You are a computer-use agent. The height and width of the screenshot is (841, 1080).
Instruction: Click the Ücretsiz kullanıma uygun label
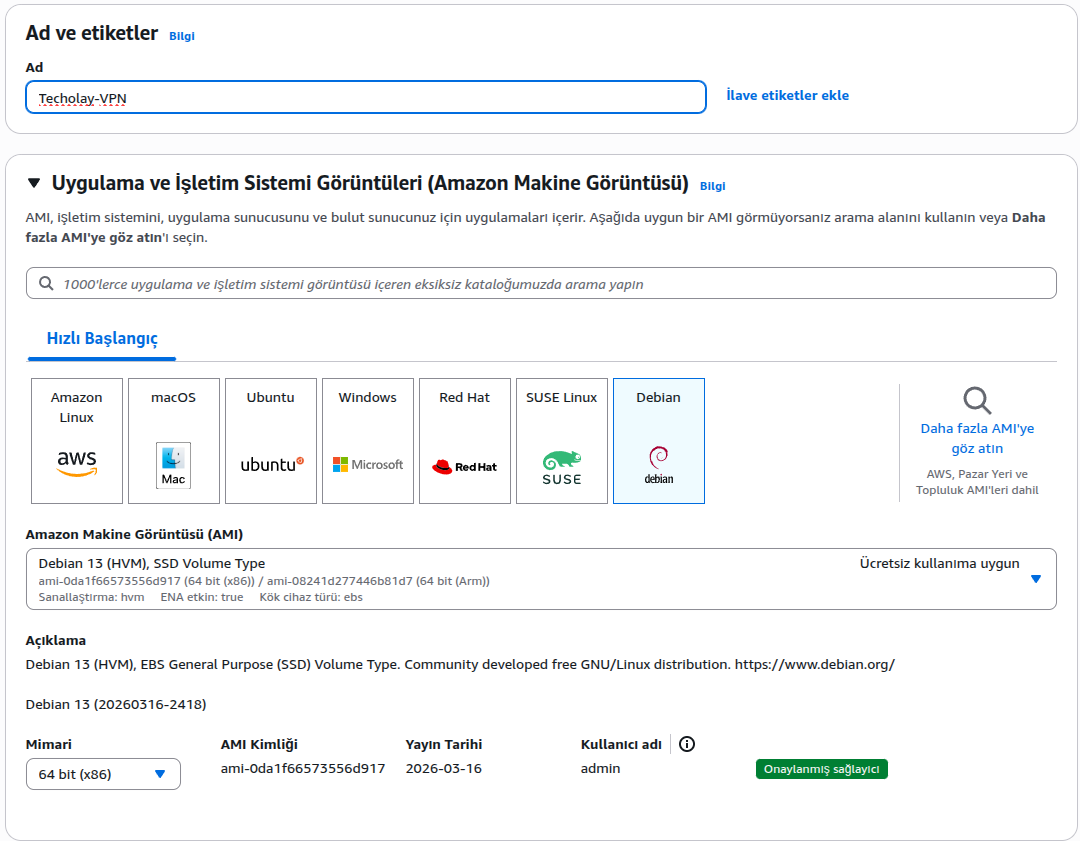[939, 563]
